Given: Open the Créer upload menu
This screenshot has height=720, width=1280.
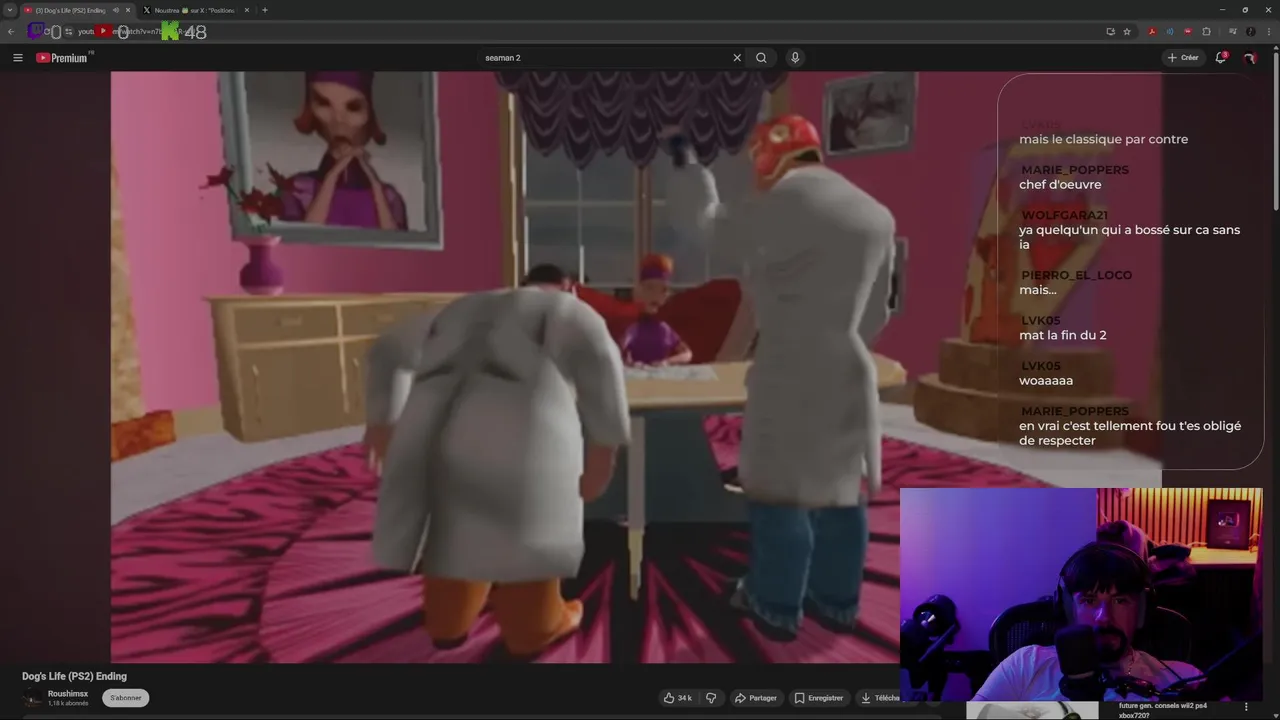Looking at the screenshot, I should click(1183, 58).
